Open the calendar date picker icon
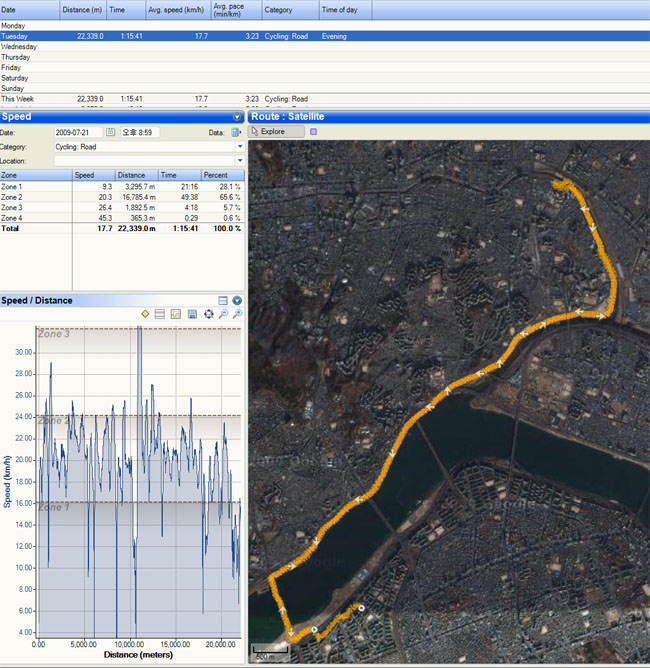This screenshot has height=668, width=650. [x=111, y=132]
